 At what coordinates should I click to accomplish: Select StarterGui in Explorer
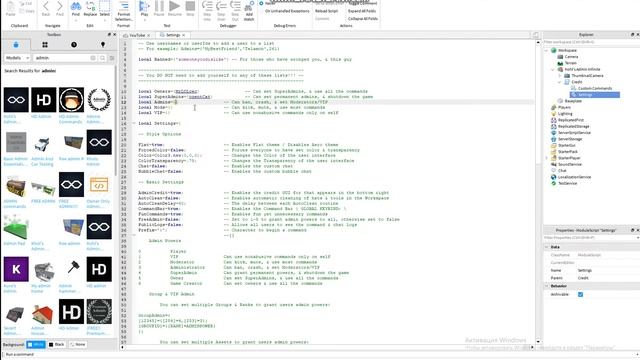click(567, 145)
